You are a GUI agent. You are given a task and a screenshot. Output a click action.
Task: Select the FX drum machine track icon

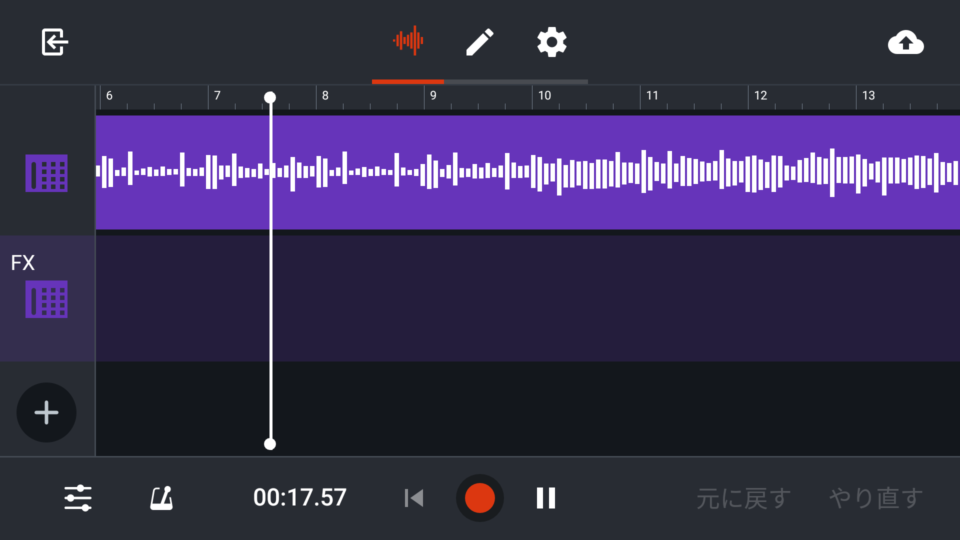tap(47, 299)
